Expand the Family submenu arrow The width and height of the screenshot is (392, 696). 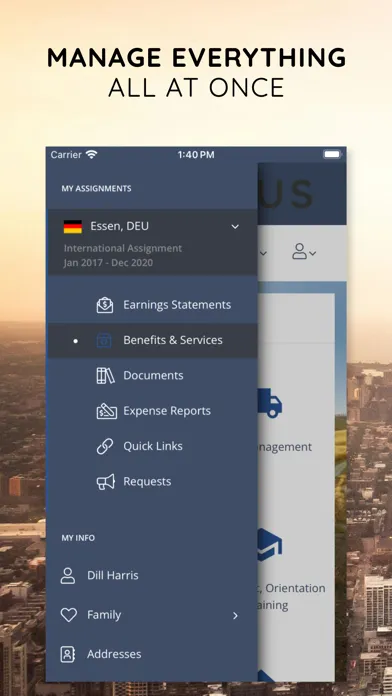coord(235,616)
